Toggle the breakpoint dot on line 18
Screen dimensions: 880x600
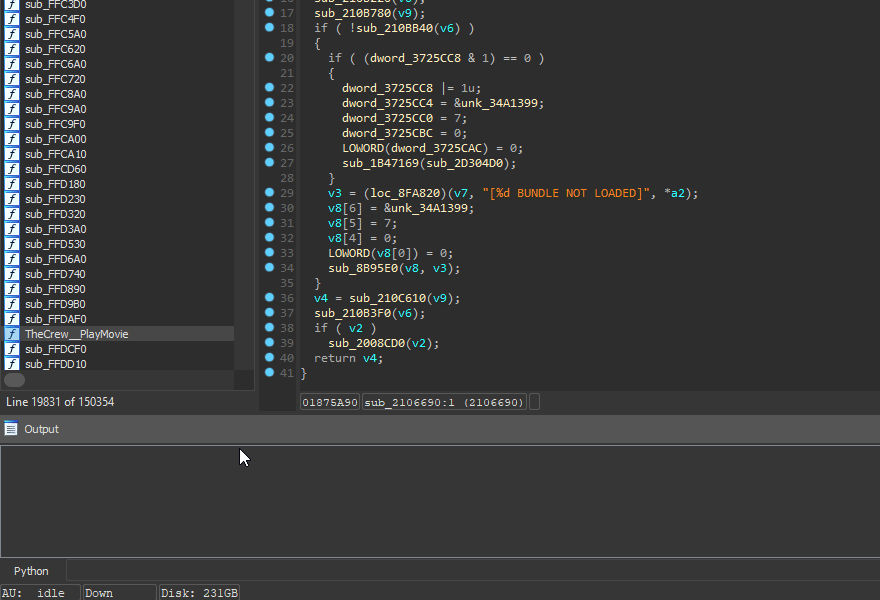(x=269, y=28)
